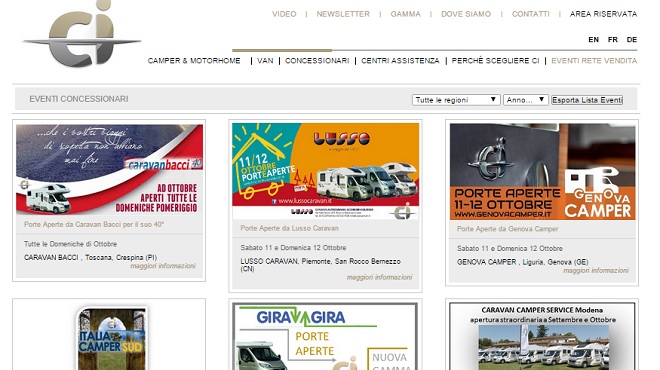Expand the Tutte le regioni dropdown

(x=456, y=100)
